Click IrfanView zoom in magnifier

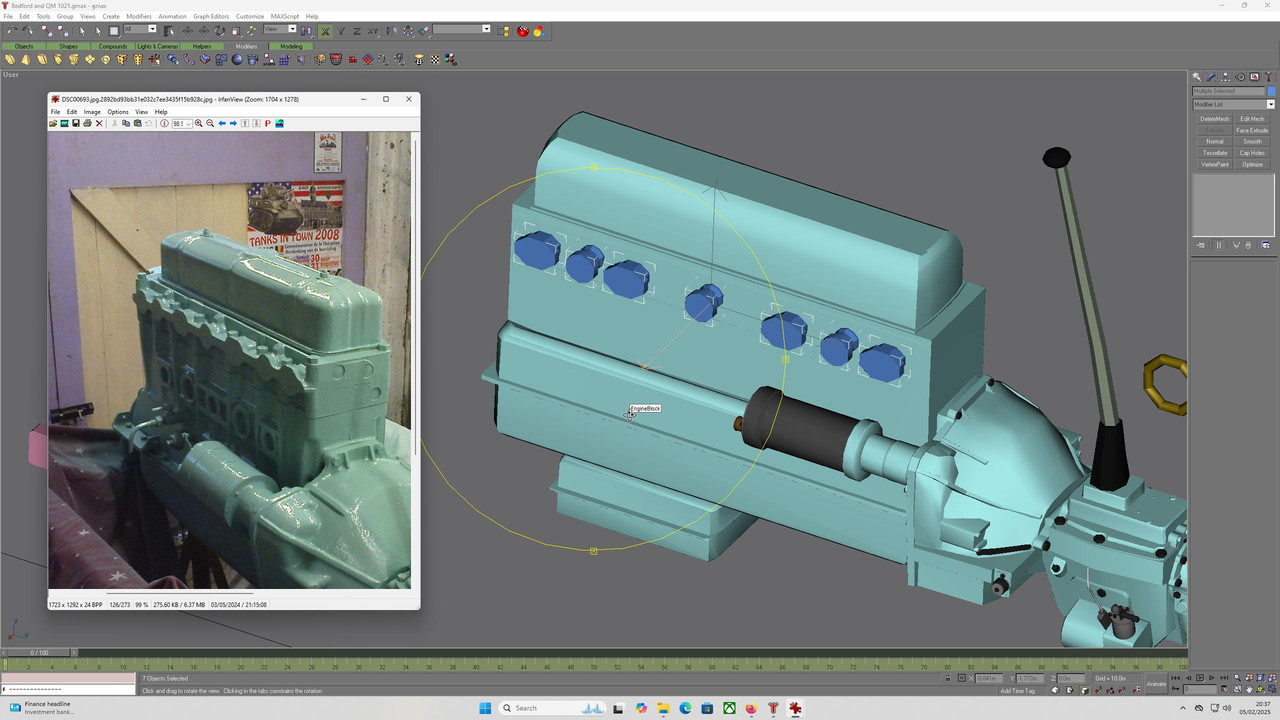click(198, 124)
